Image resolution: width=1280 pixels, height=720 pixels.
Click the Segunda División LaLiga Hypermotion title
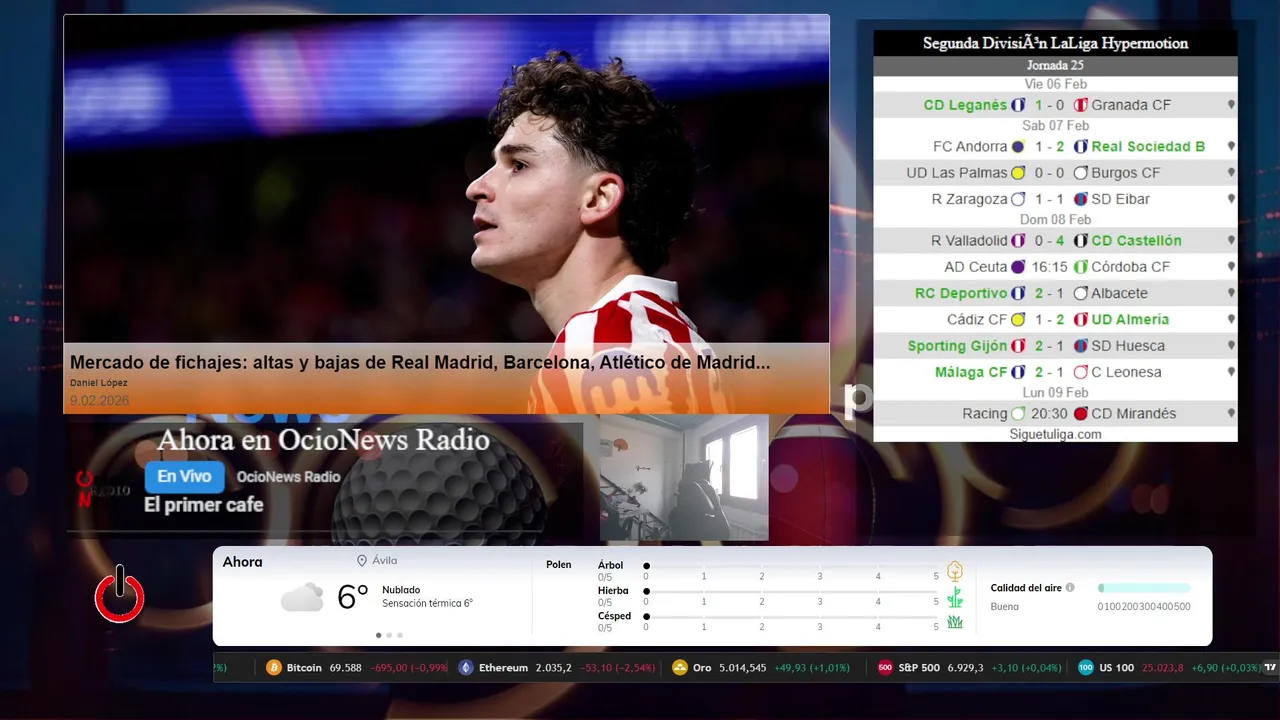(x=1055, y=43)
